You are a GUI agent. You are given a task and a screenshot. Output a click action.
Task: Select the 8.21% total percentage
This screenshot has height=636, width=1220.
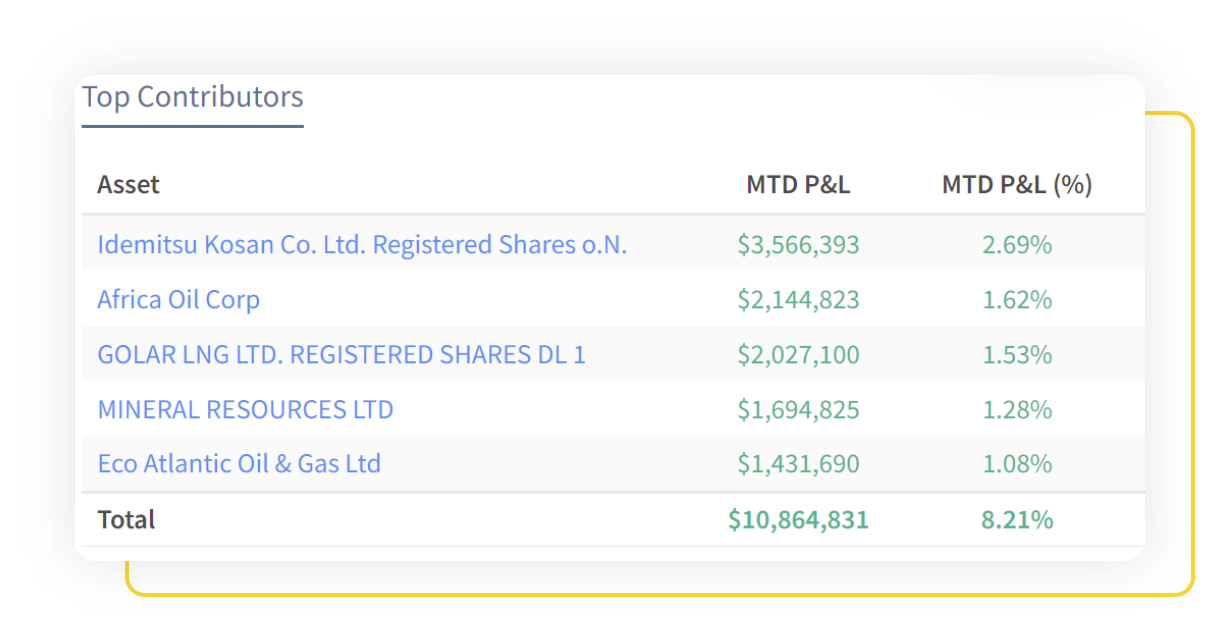(1017, 520)
